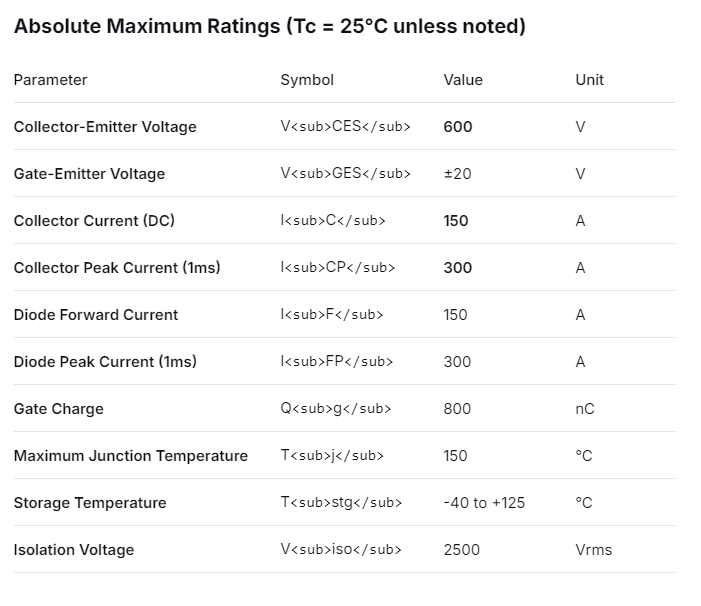Select the Diode Forward Current parameter
Screen dimensions: 701x606
[96, 315]
